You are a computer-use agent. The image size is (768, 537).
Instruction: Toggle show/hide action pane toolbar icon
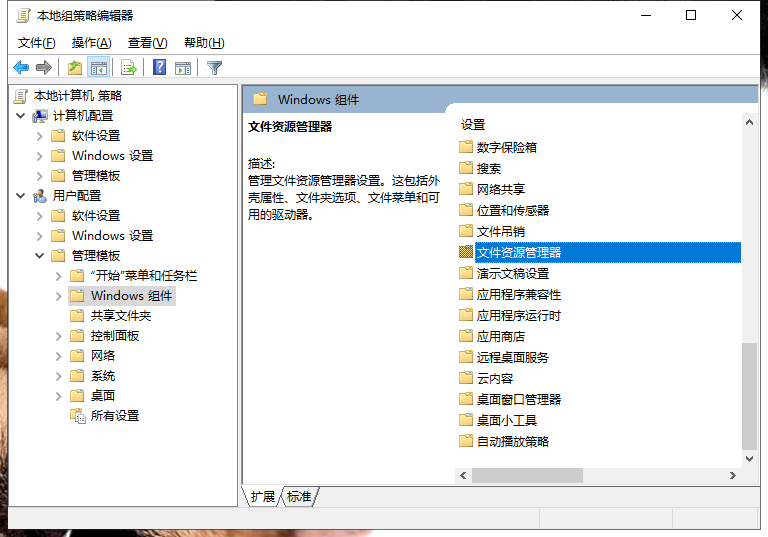(x=183, y=68)
